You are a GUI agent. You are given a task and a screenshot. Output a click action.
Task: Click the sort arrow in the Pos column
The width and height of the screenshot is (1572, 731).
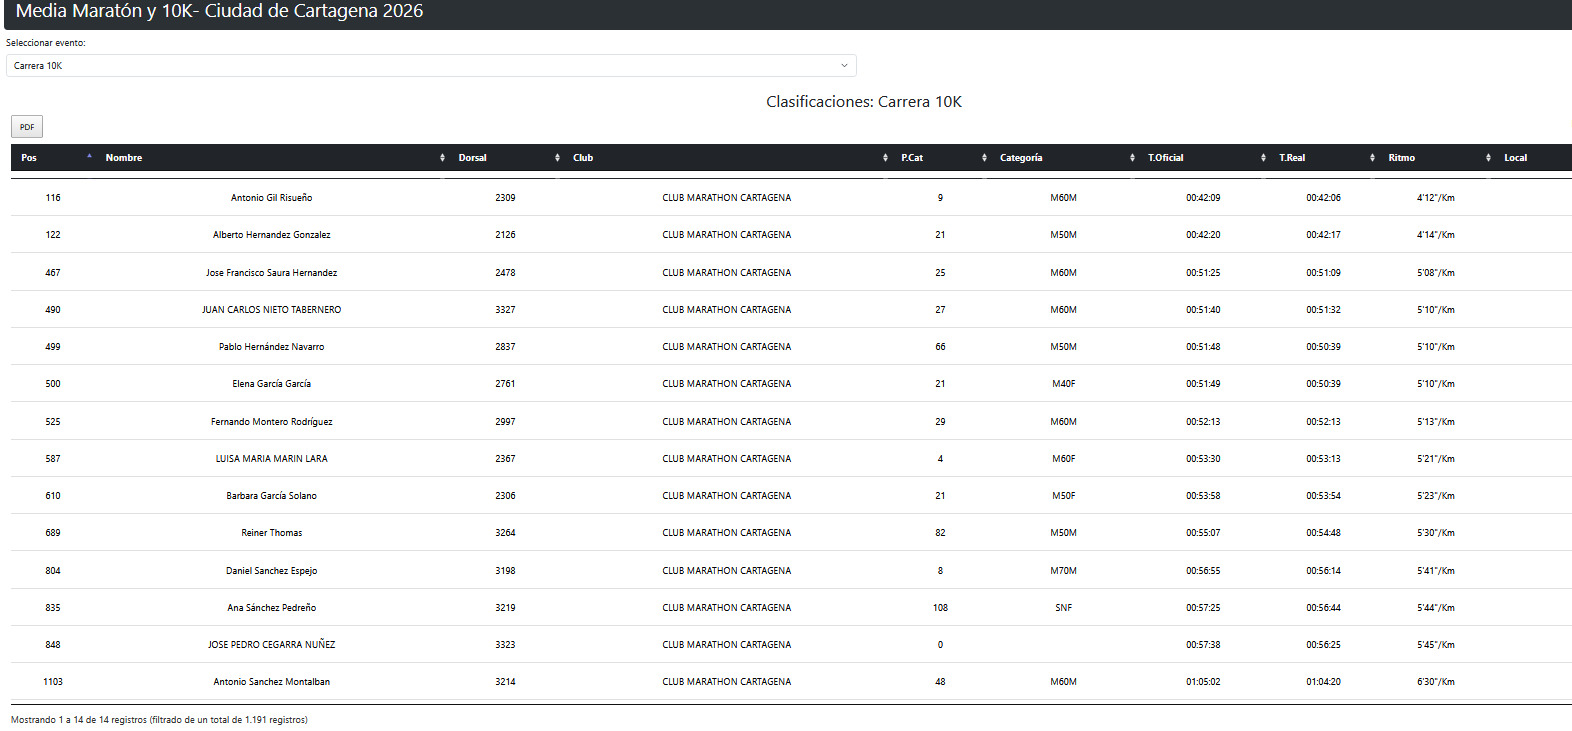tap(89, 157)
